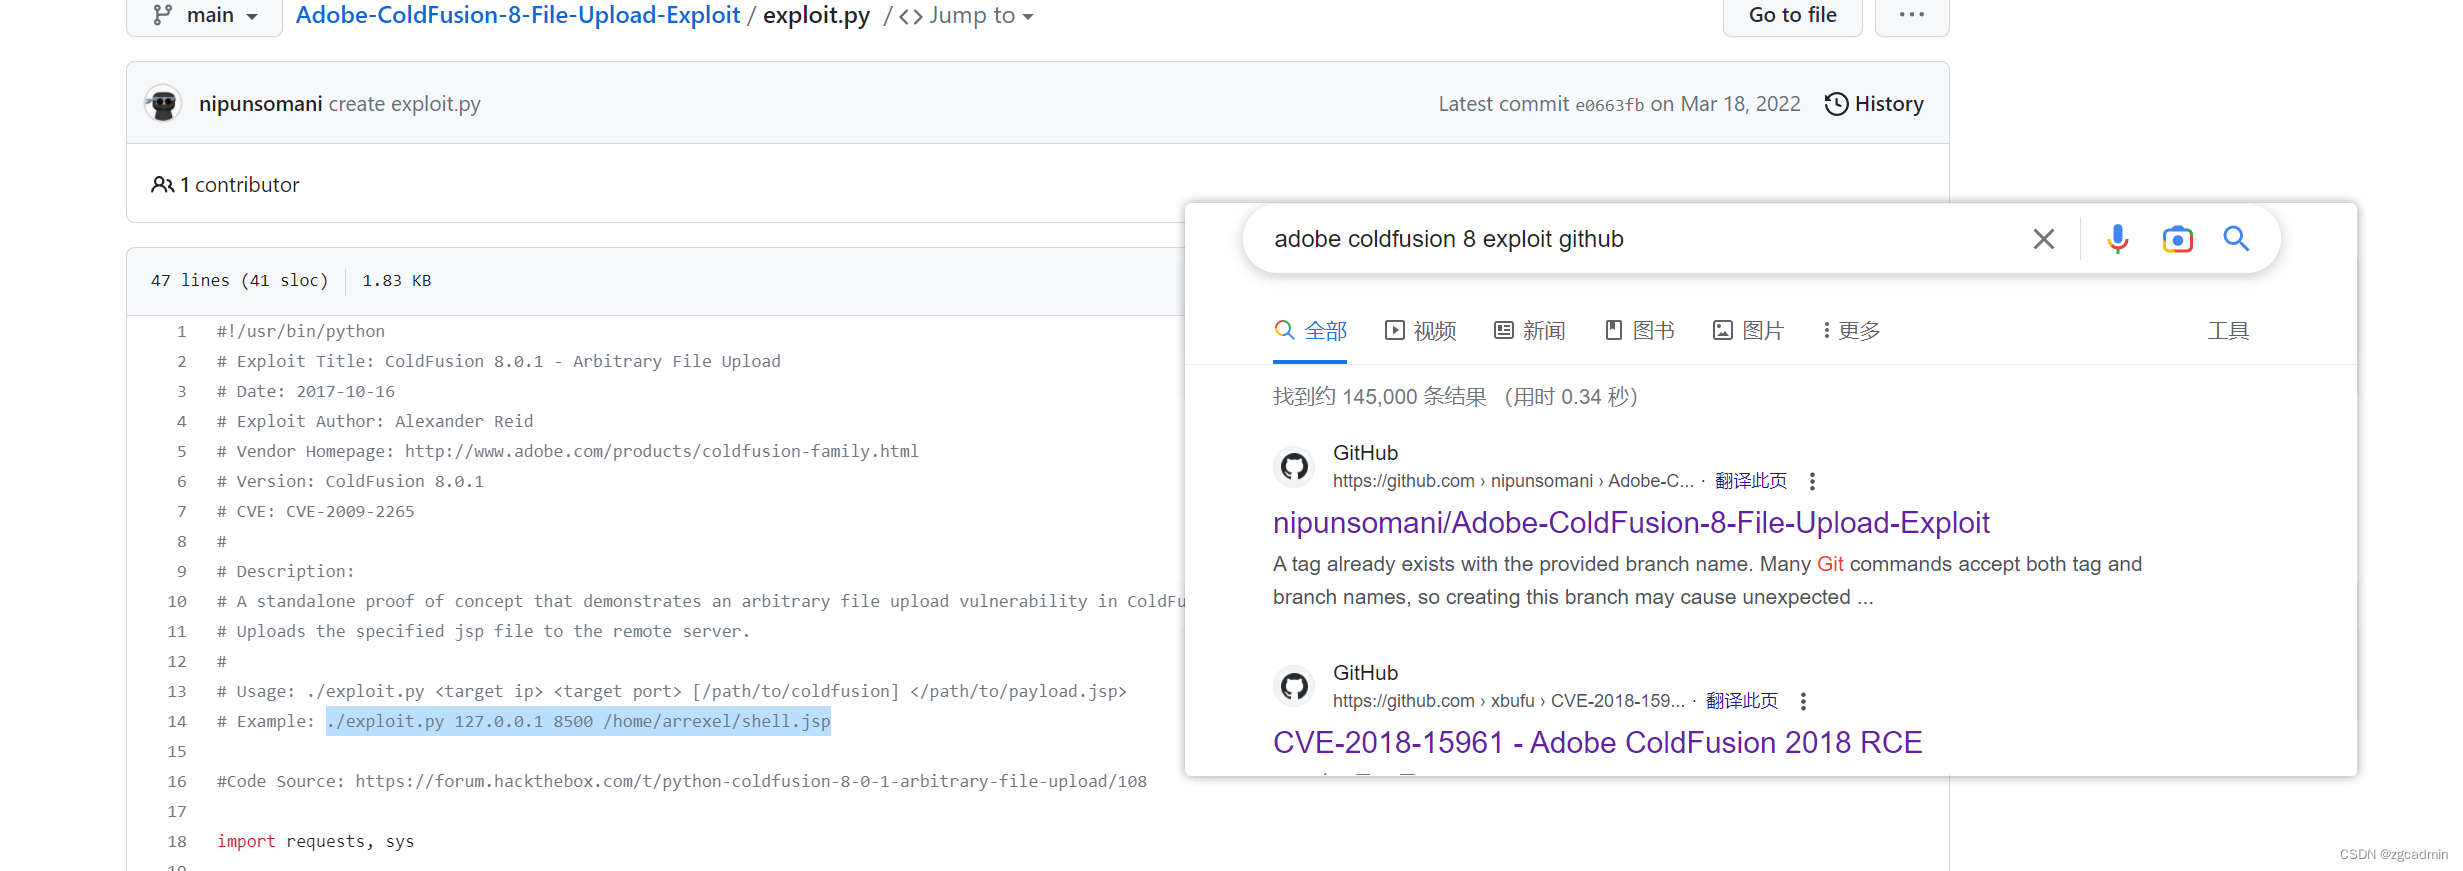Screen dimensions: 2463x871
Task: Select the 全部 results tab
Action: [1310, 331]
